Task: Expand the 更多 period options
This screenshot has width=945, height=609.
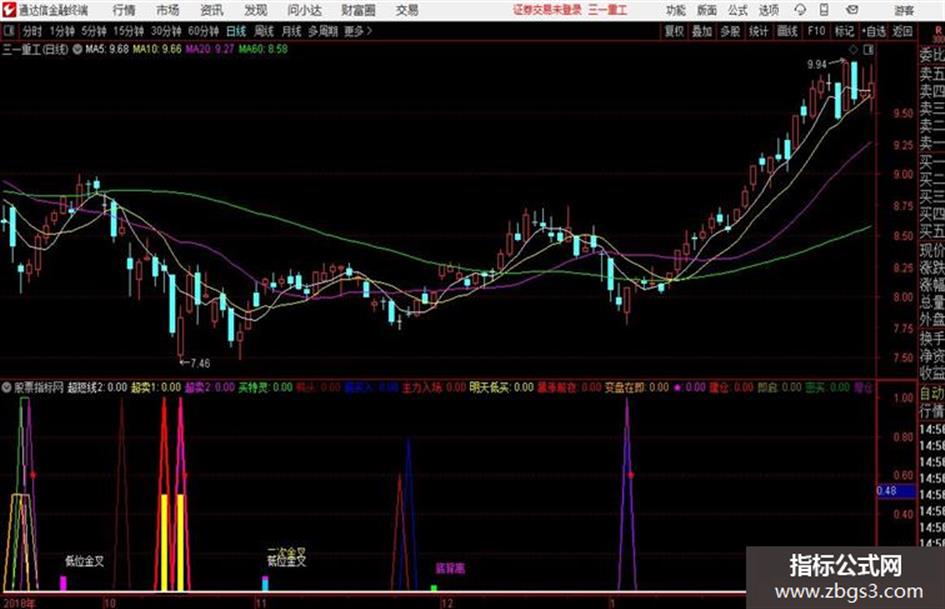Action: pyautogui.click(x=358, y=31)
